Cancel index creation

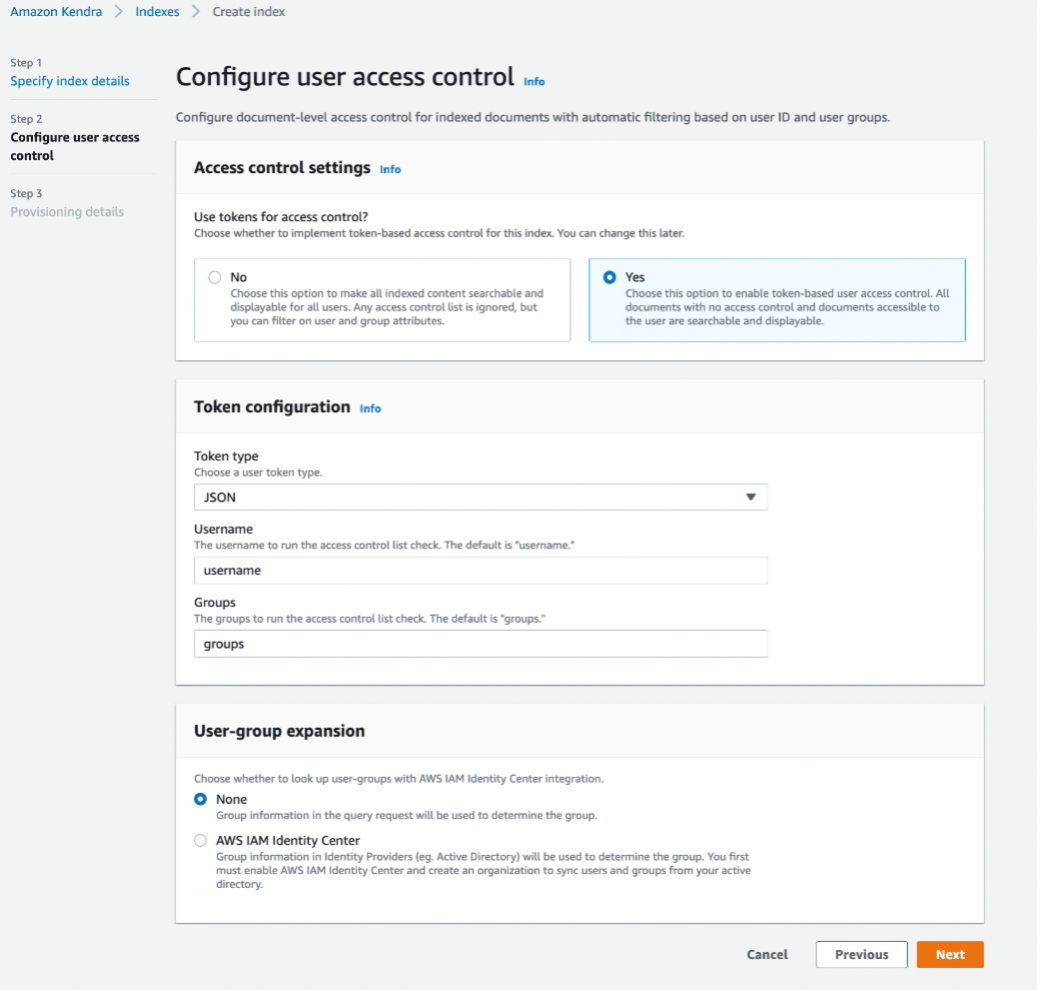(767, 954)
